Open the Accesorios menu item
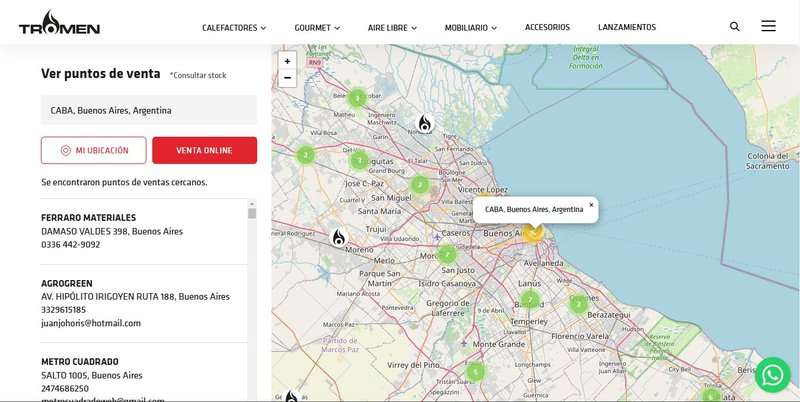This screenshot has width=800, height=402. (547, 27)
